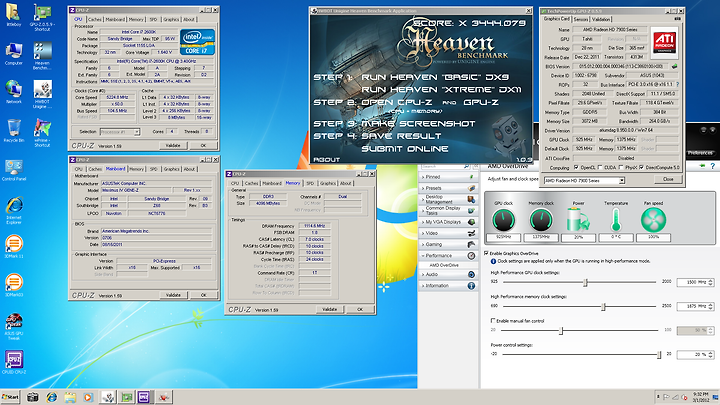Expand the Gaming section in Catalyst
720x405 pixels.
coord(448,244)
